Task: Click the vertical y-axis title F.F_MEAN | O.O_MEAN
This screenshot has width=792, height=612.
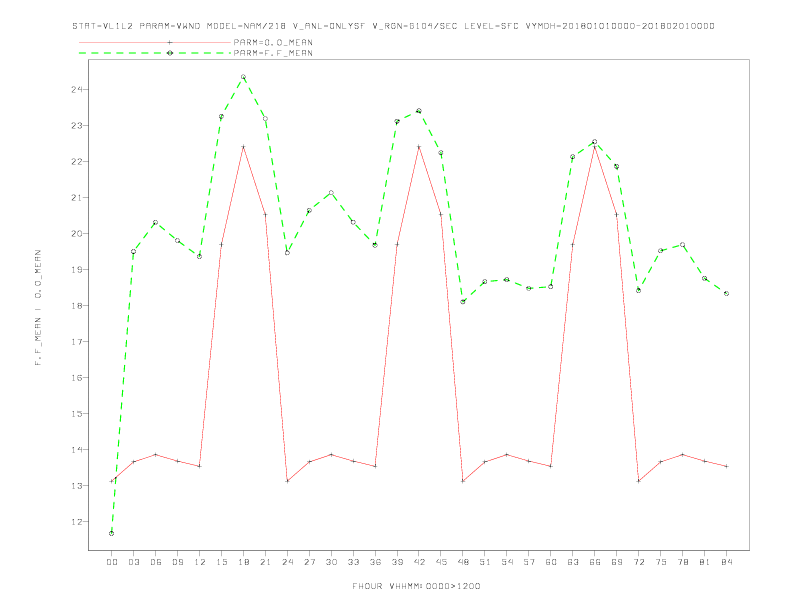Action: (x=38, y=308)
